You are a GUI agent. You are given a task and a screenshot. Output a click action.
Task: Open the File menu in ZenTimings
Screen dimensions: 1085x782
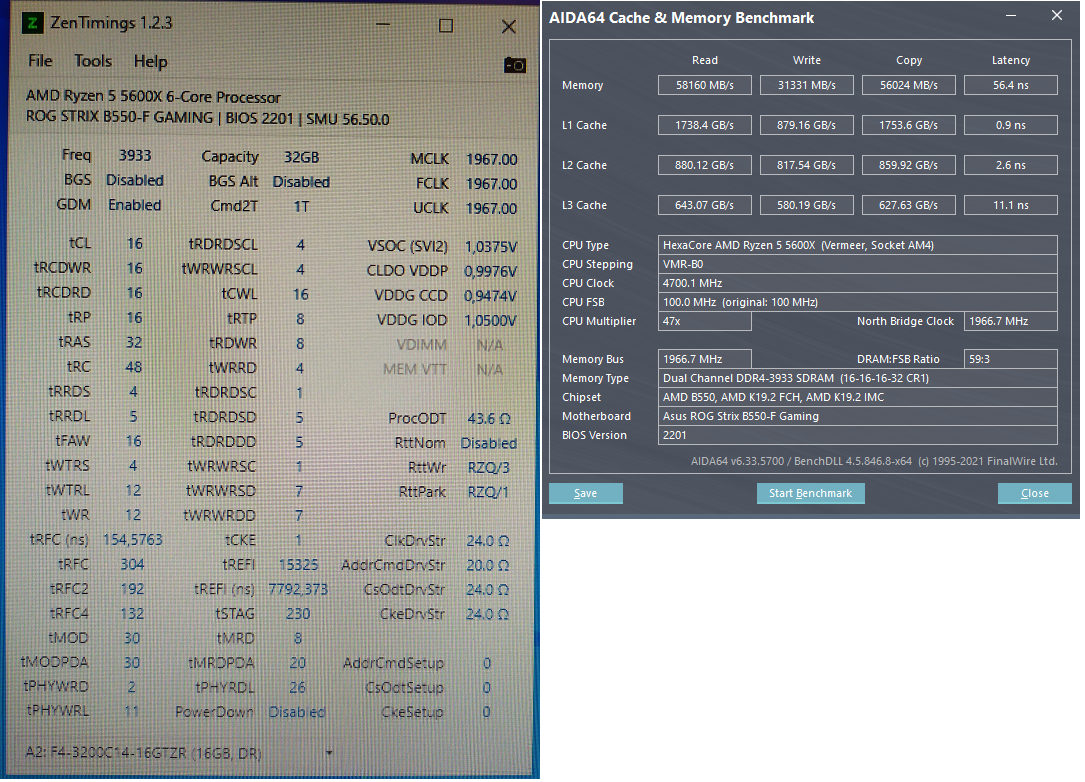pyautogui.click(x=40, y=61)
